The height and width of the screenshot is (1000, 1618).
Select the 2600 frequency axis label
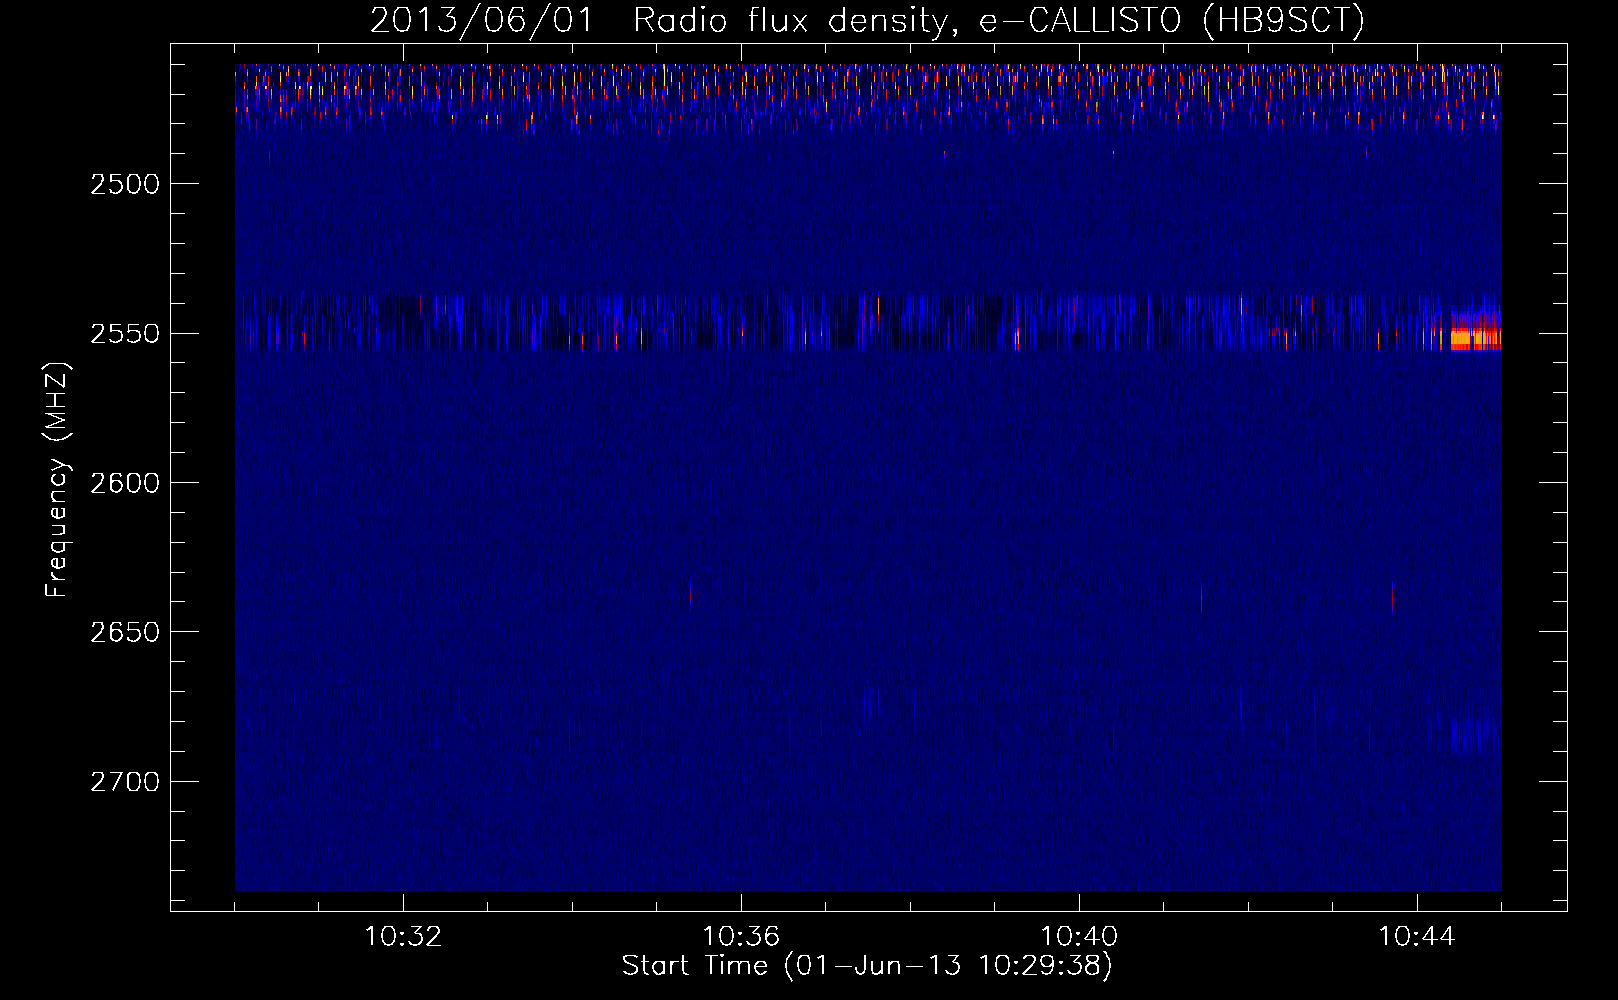click(x=125, y=483)
